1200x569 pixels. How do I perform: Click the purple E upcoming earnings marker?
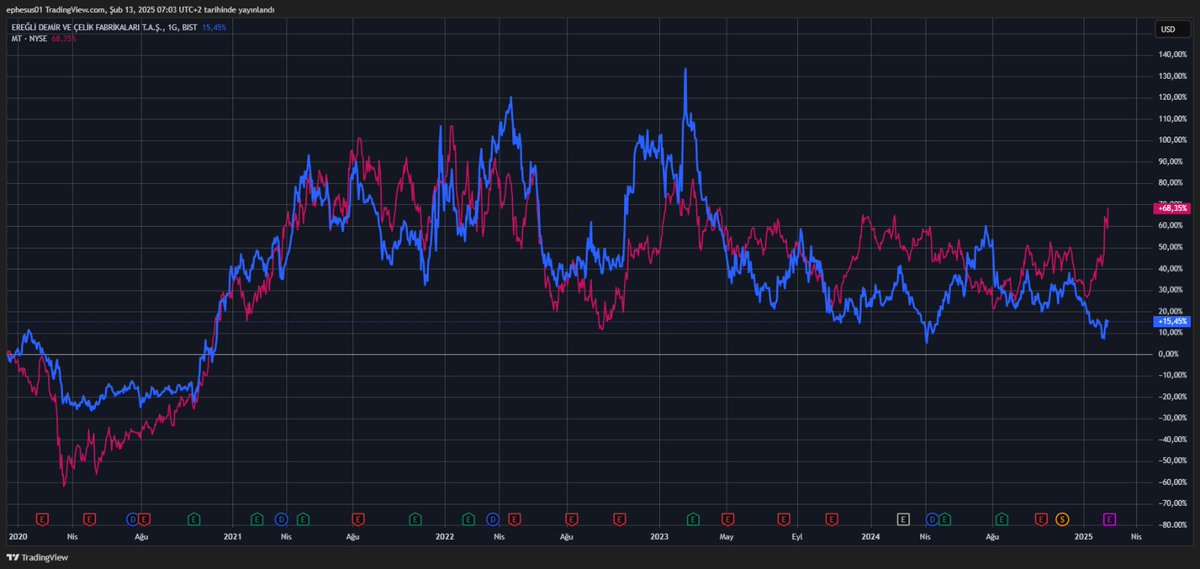1109,519
